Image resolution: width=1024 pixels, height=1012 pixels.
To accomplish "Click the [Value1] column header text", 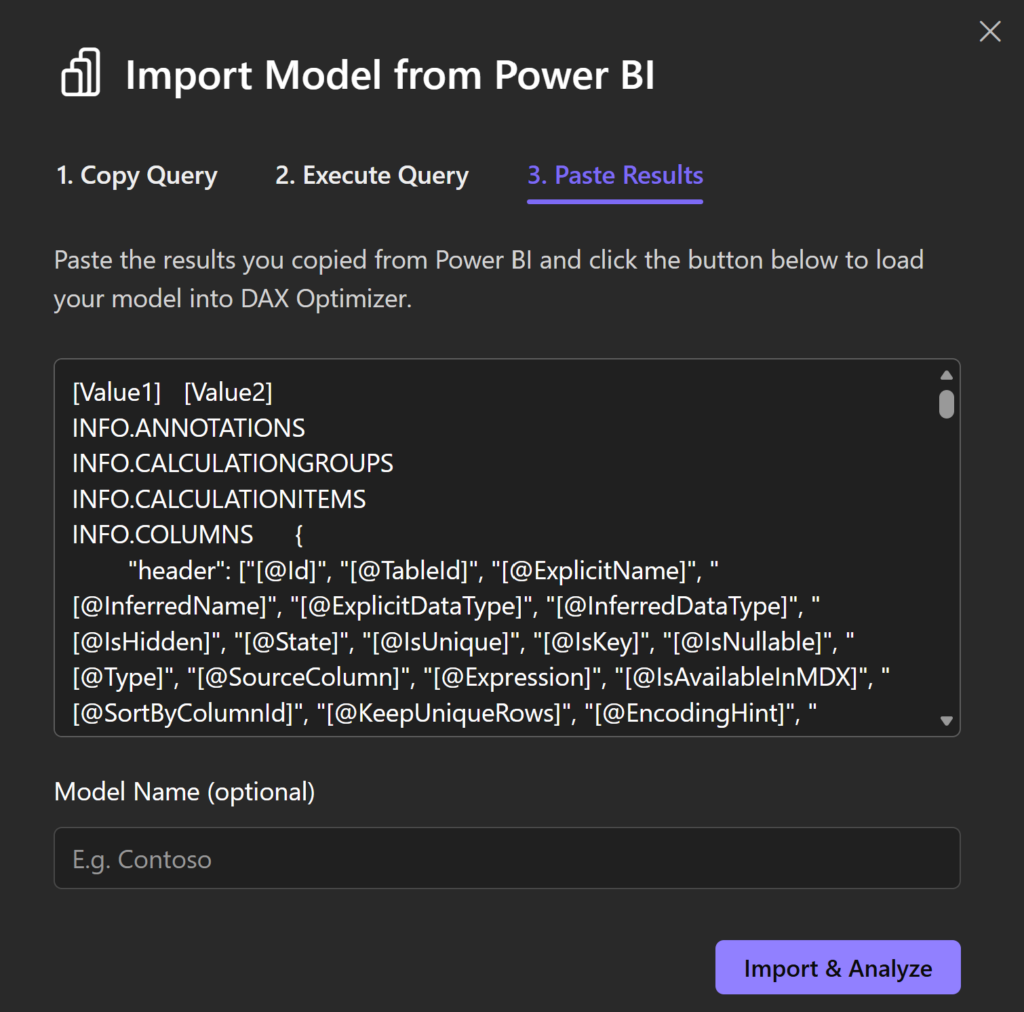I will point(116,393).
